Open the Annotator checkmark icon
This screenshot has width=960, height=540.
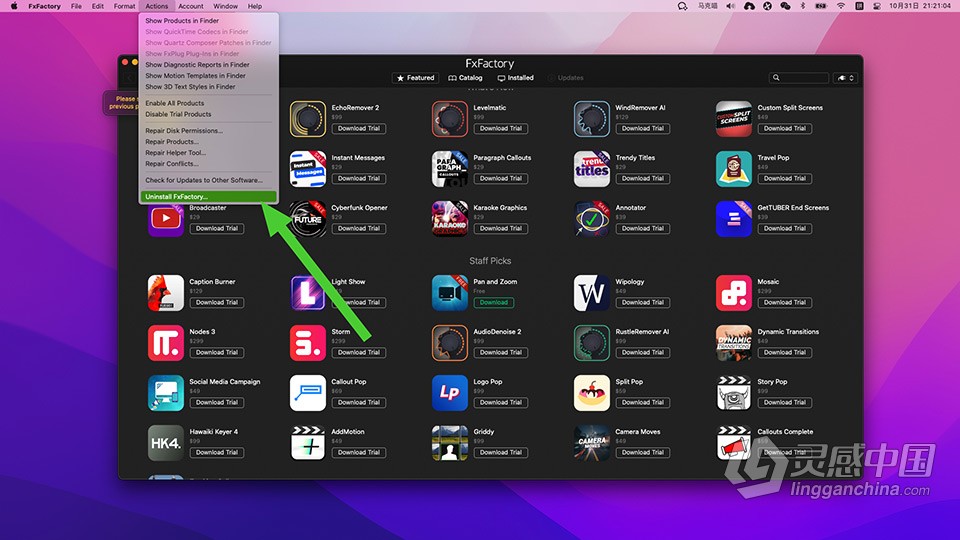591,219
